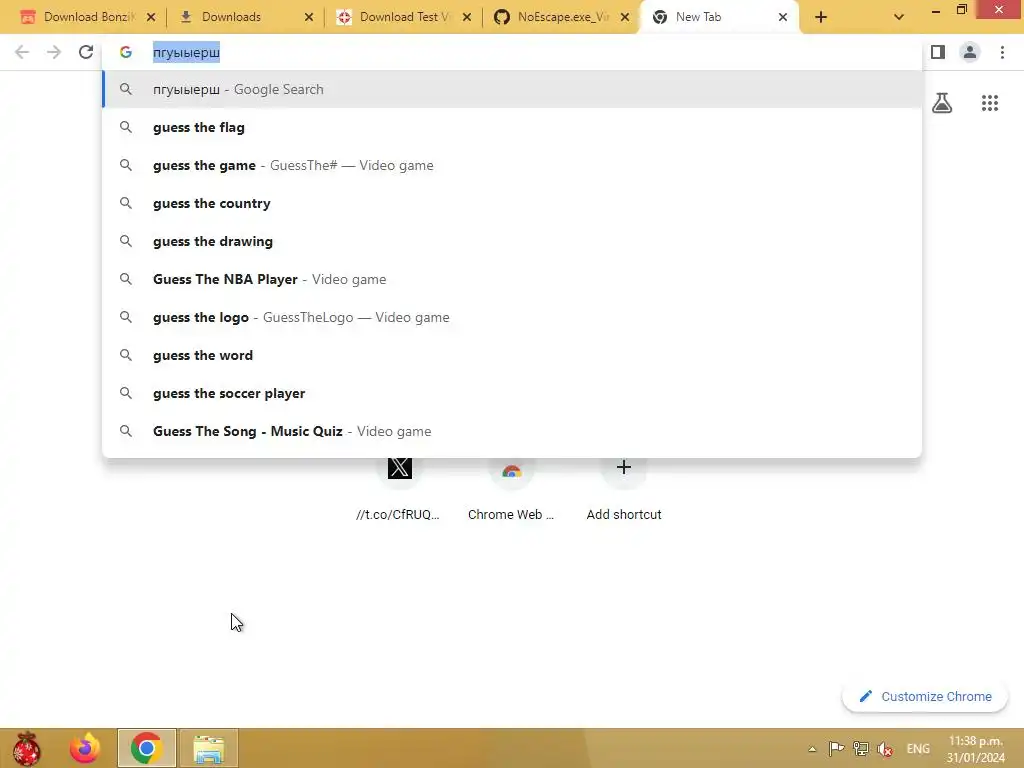This screenshot has height=768, width=1024.
Task: Close the Download Test Virus tab
Action: click(x=467, y=17)
